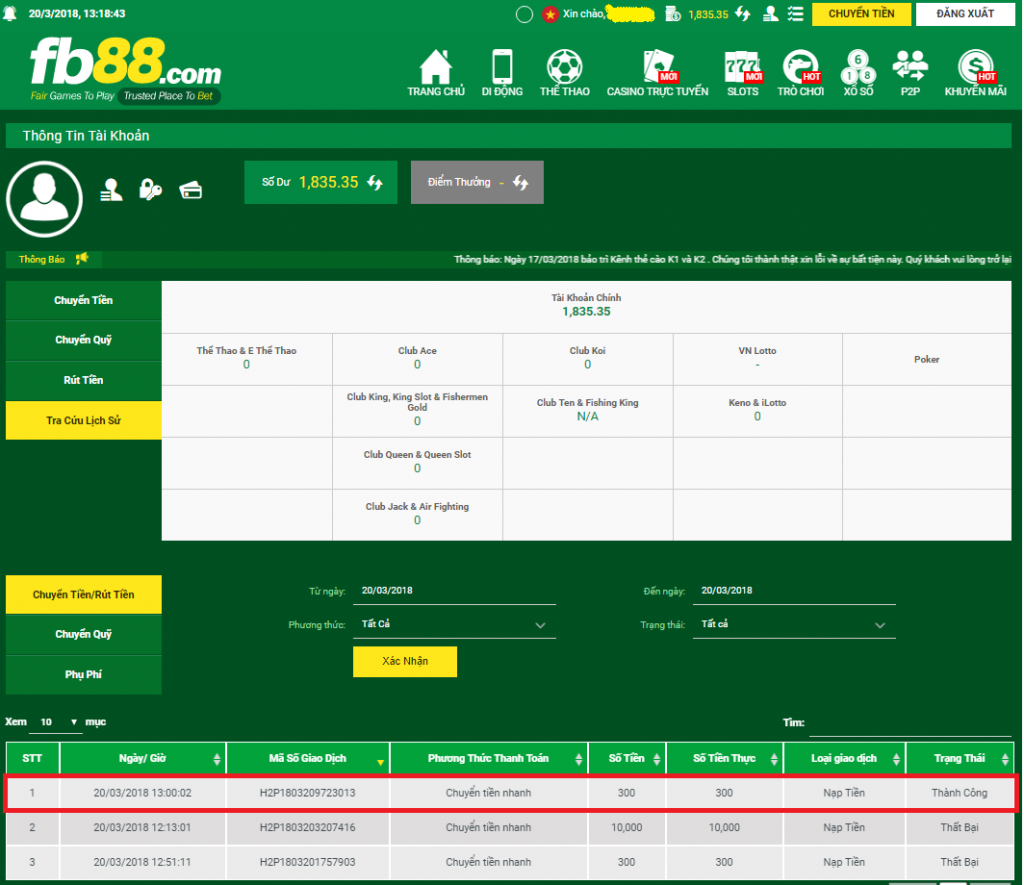The width and height of the screenshot is (1024, 885).
Task: Open the Trang Chủ home icon
Action: tap(435, 68)
